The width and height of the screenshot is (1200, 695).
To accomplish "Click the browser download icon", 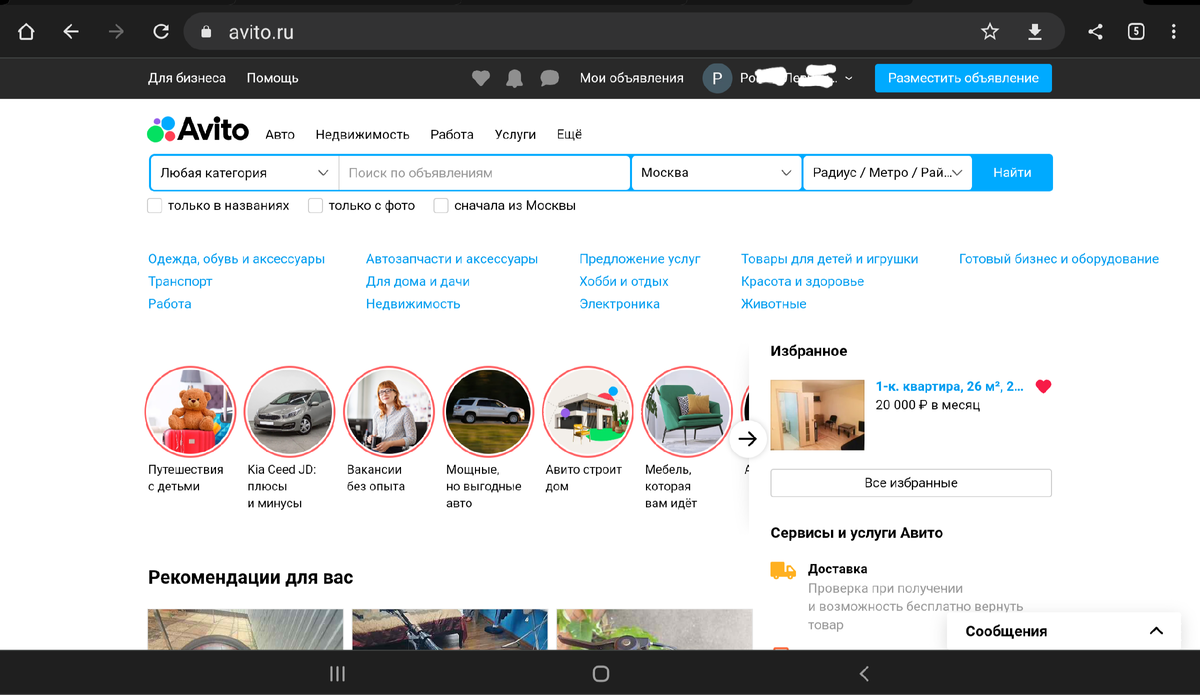I will click(1035, 32).
